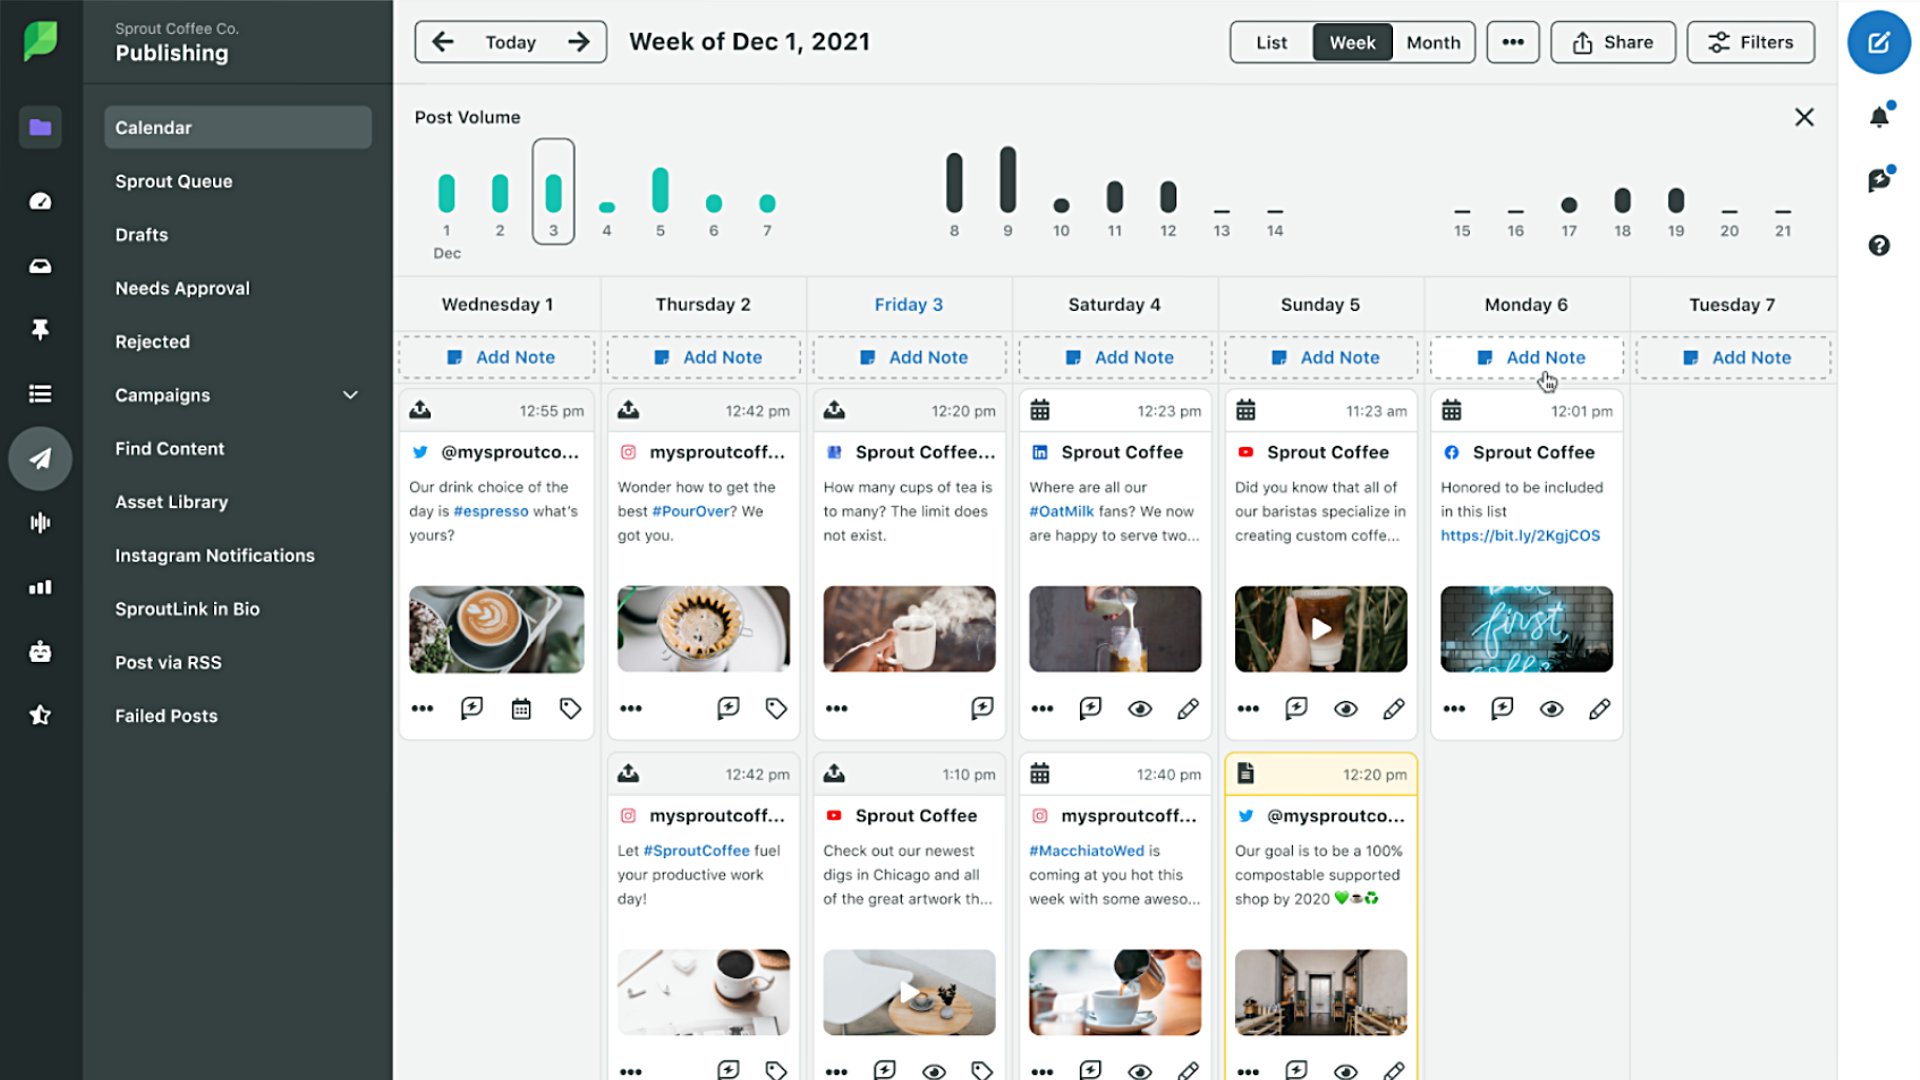This screenshot has width=1920, height=1080.
Task: Add Note for Tuesday 7
Action: (1733, 357)
